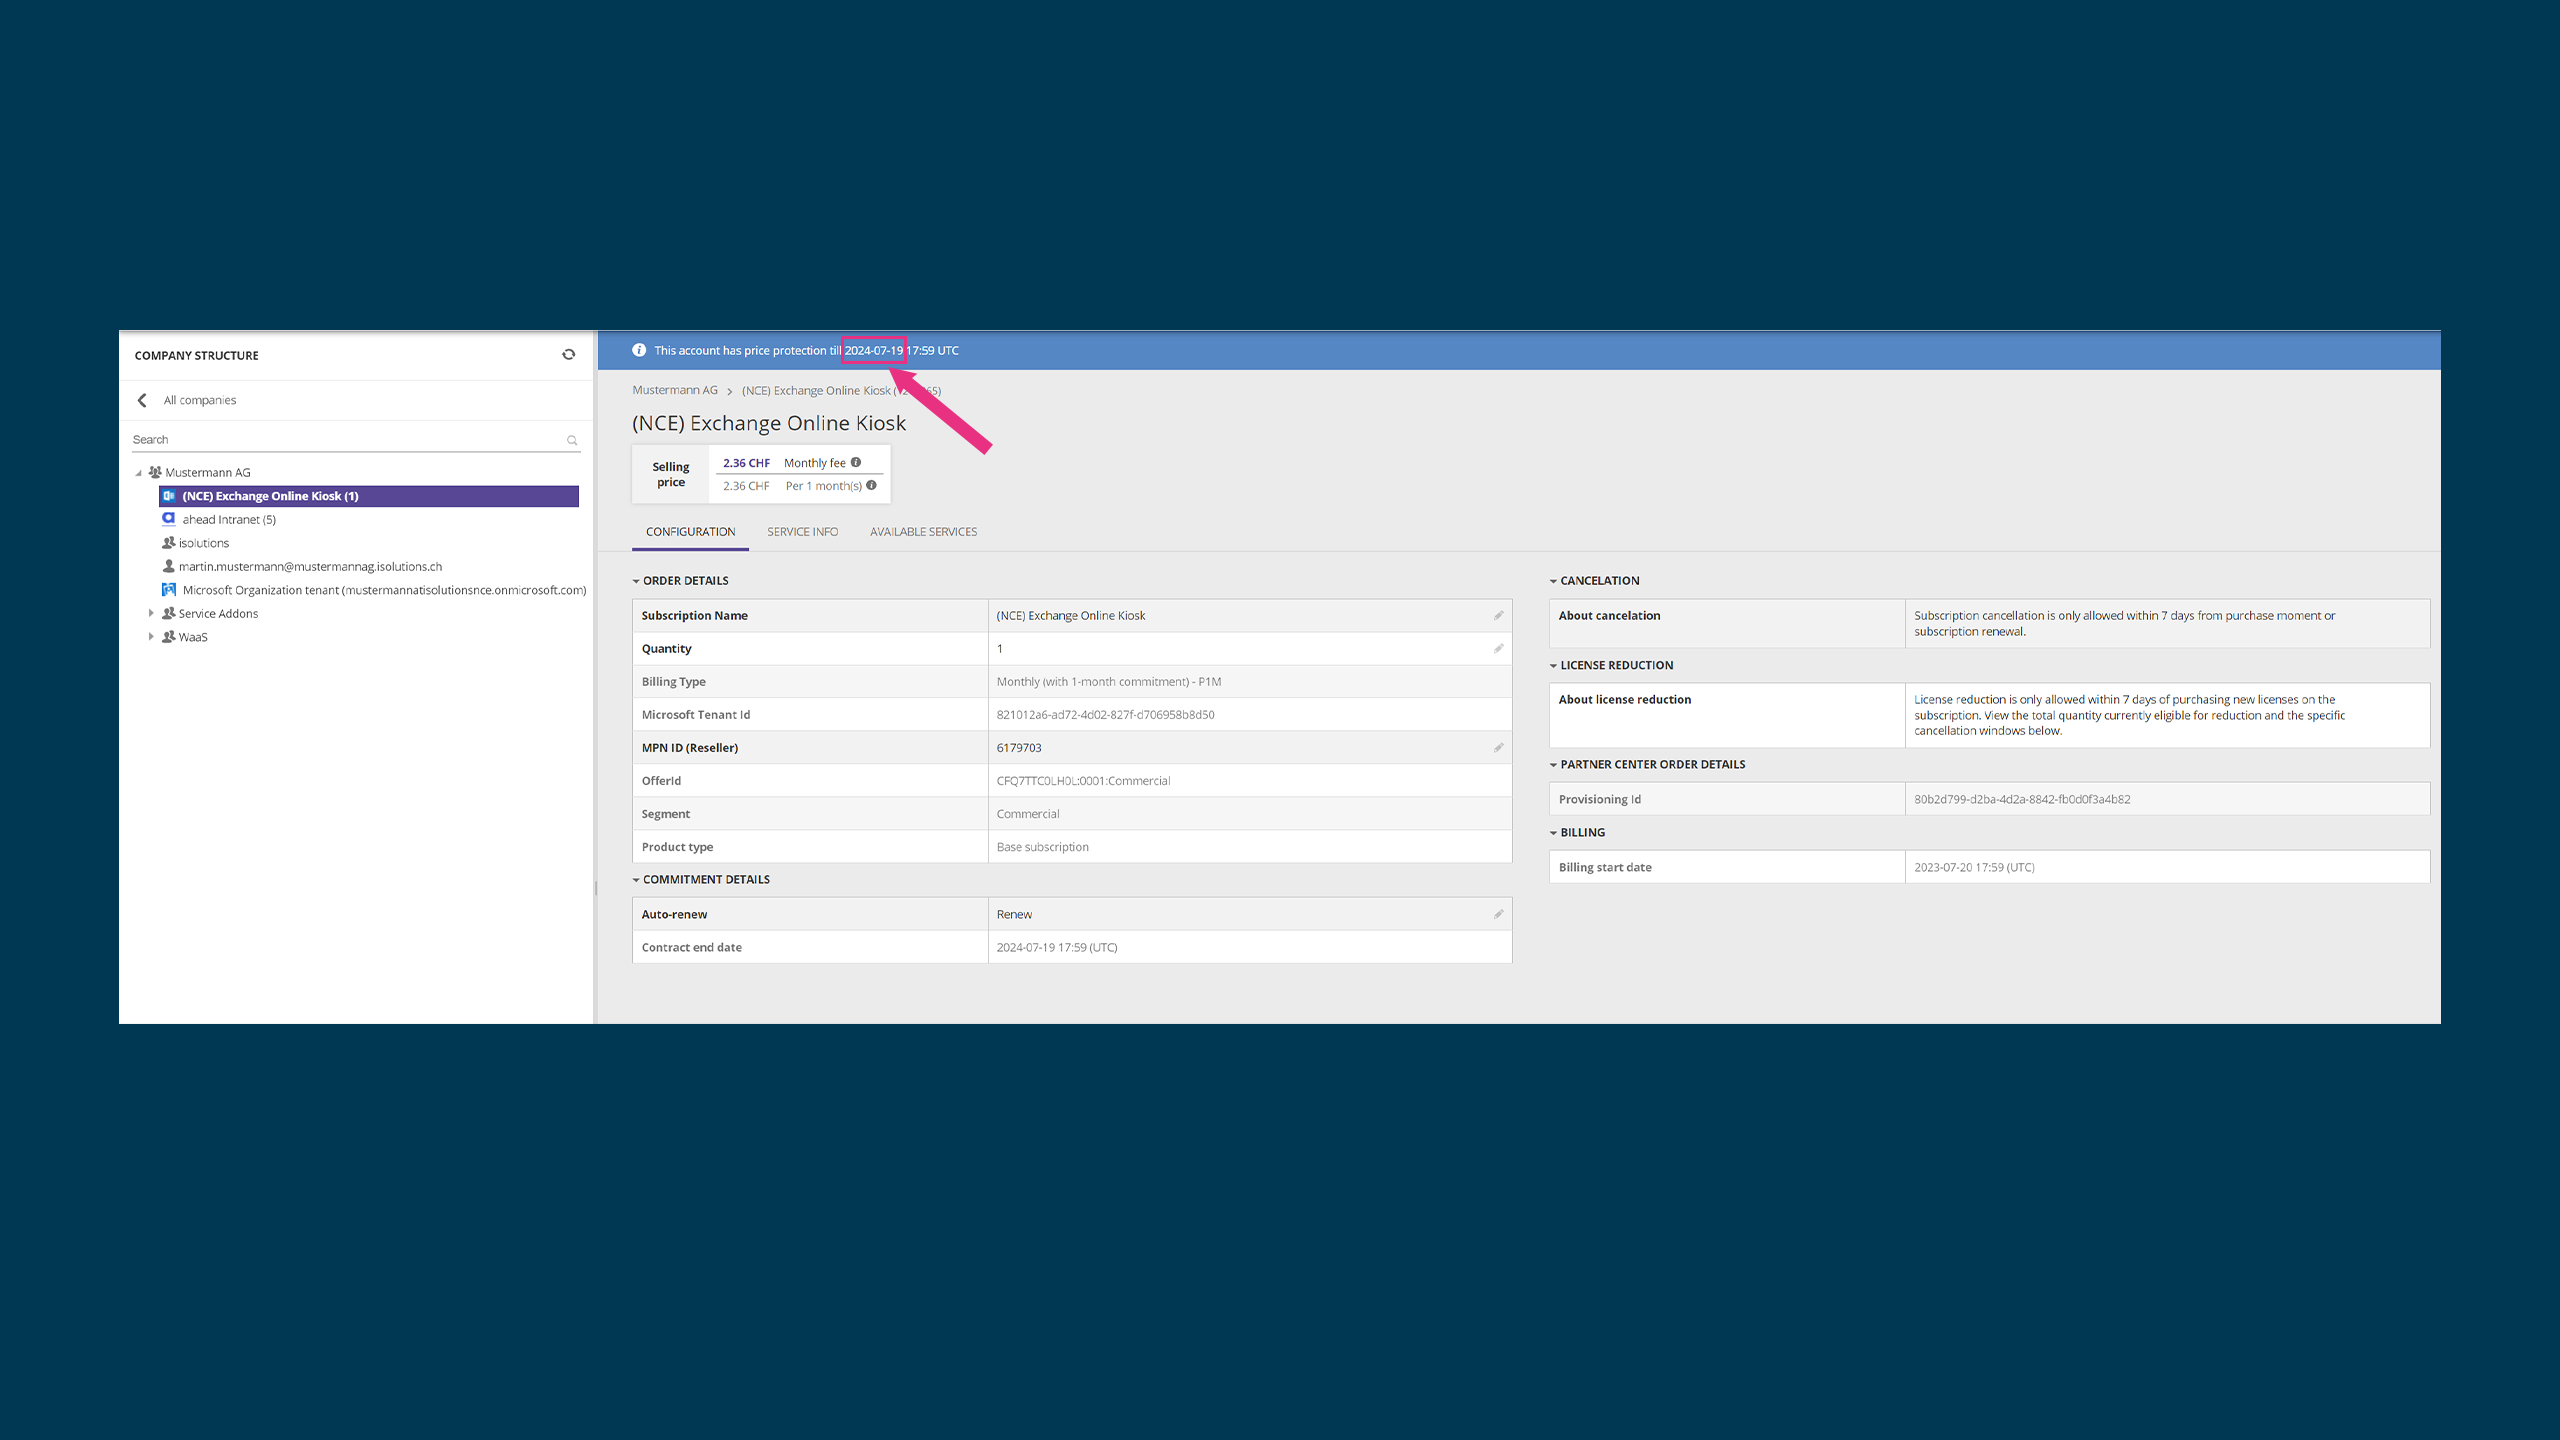2560x1440 pixels.
Task: Click the info icon in the price protection banner
Action: 639,350
